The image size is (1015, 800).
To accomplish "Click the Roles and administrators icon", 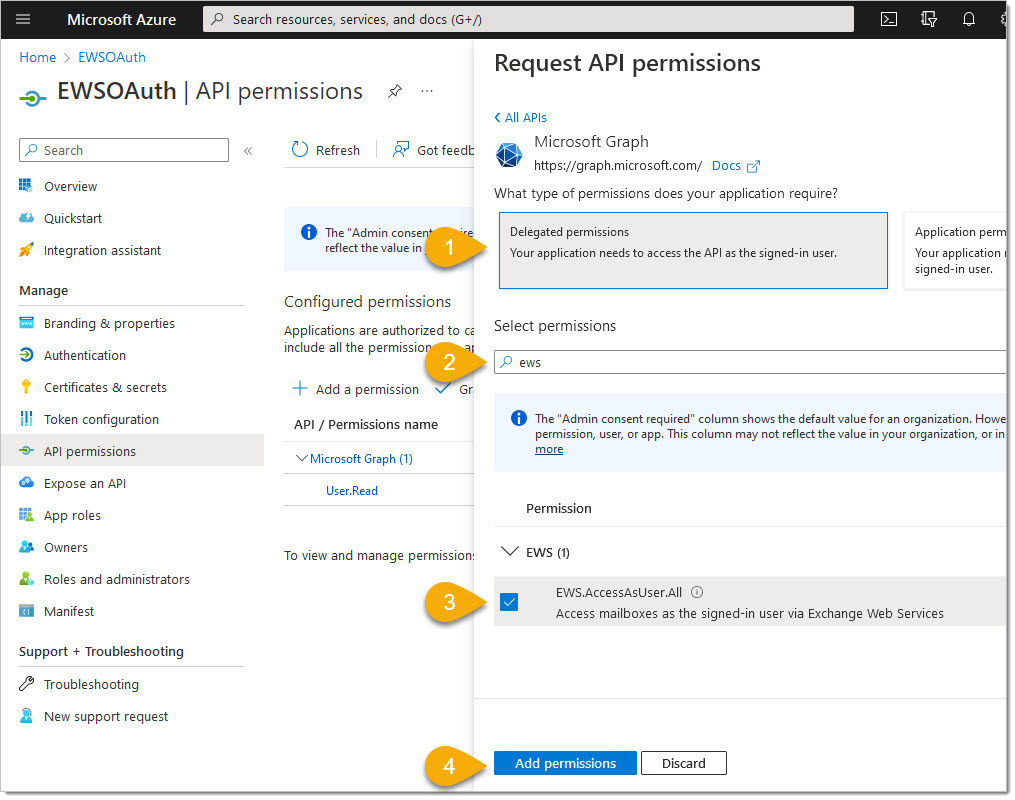I will [26, 580].
